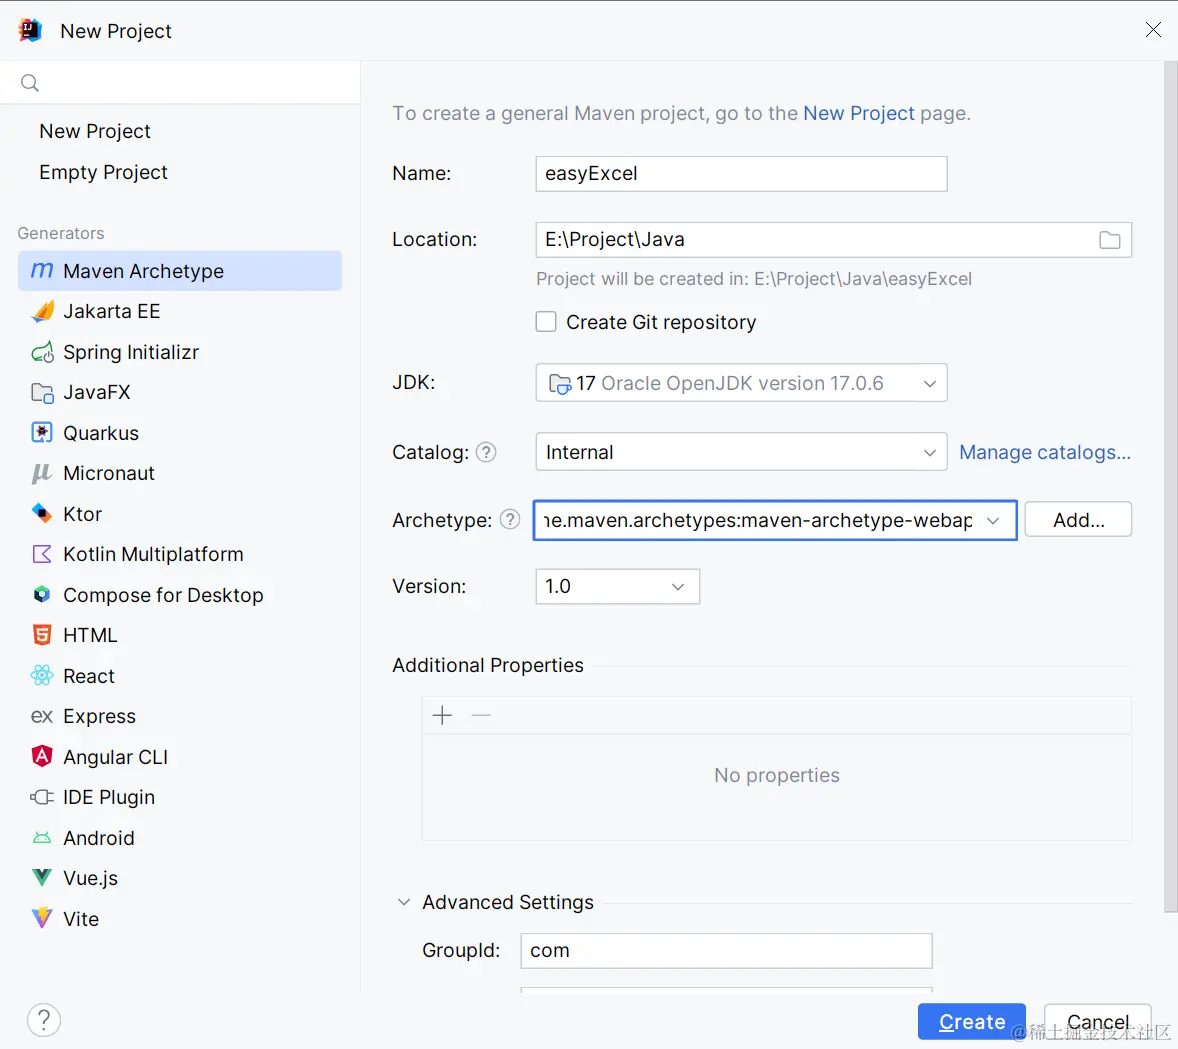Add a property with plus icon
Viewport: 1178px width, 1049px height.
(443, 715)
